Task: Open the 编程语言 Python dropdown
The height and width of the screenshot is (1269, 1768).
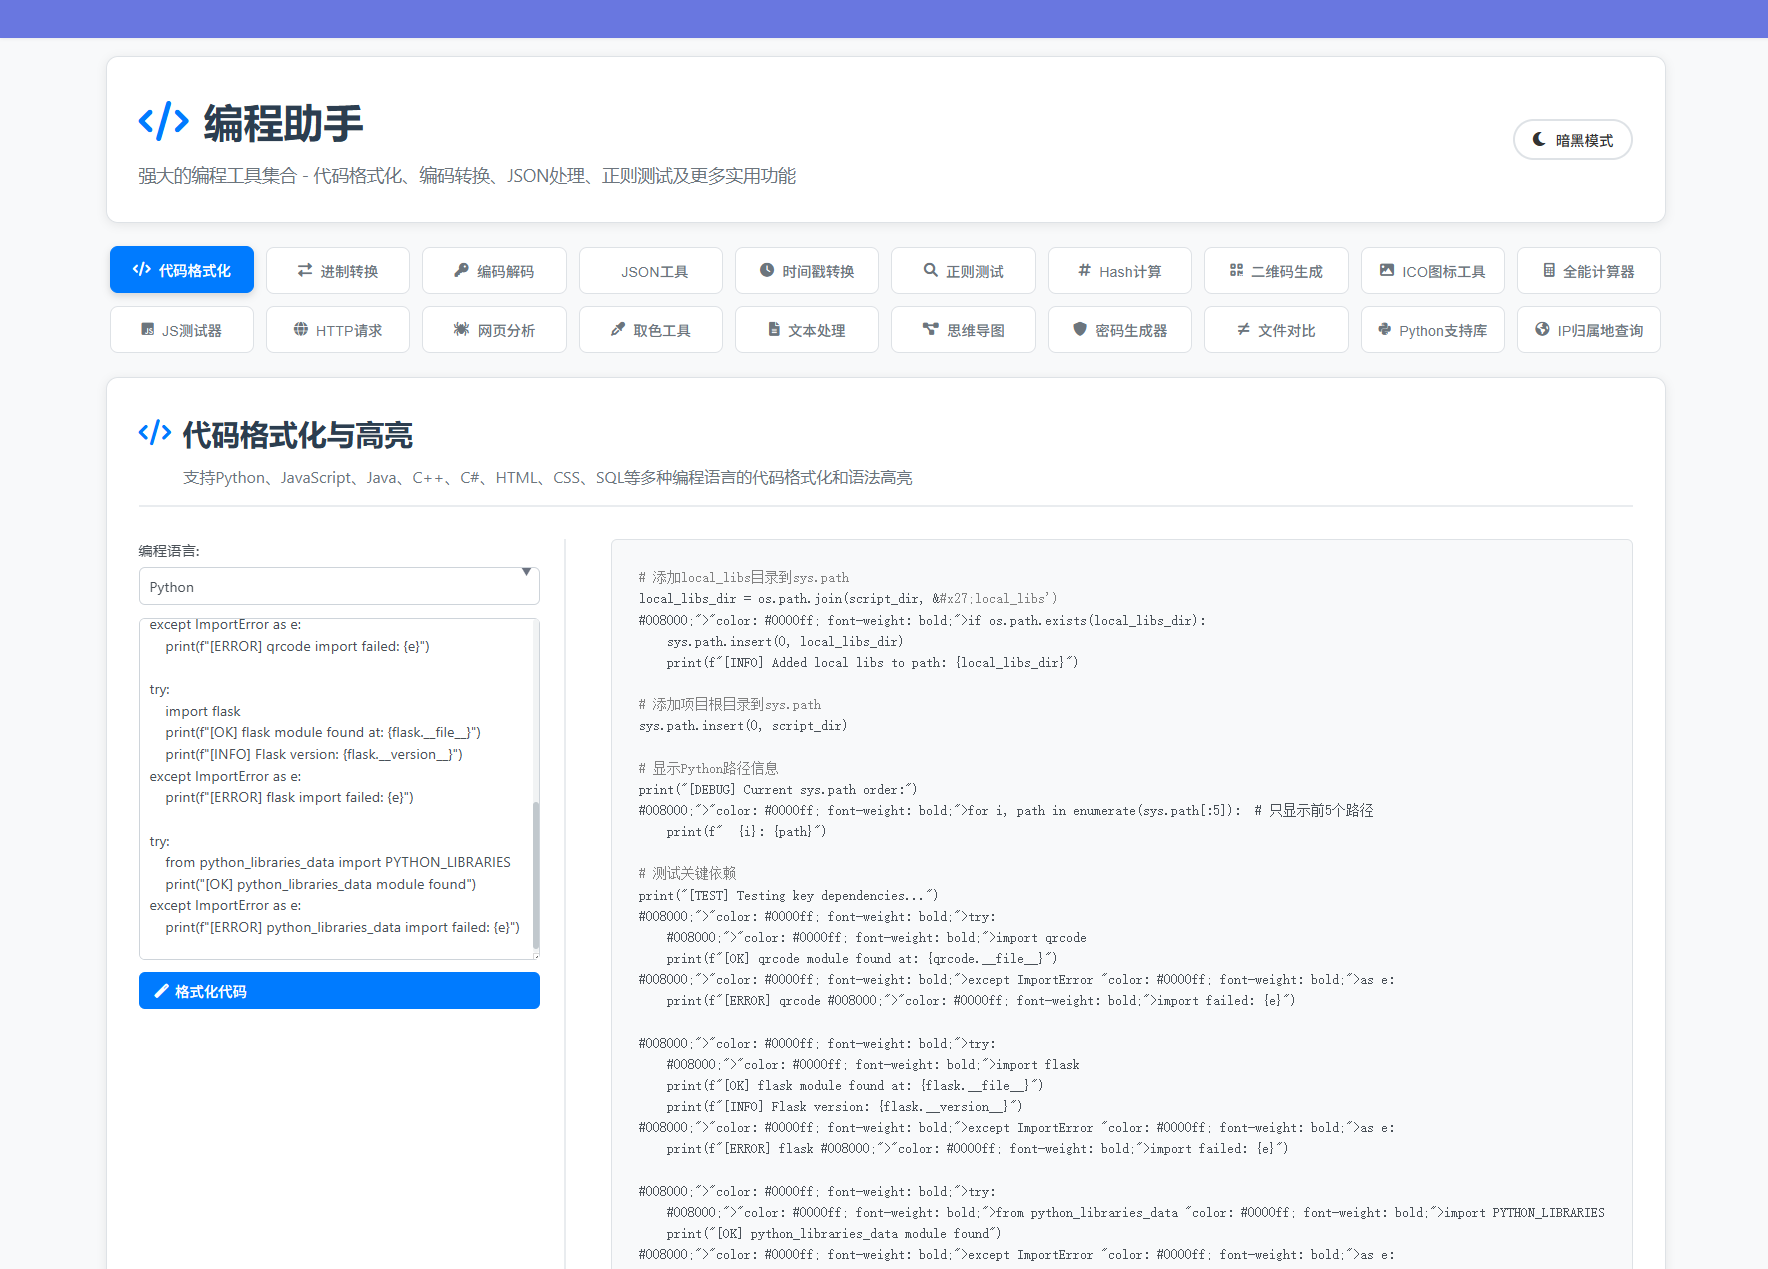Action: [339, 586]
